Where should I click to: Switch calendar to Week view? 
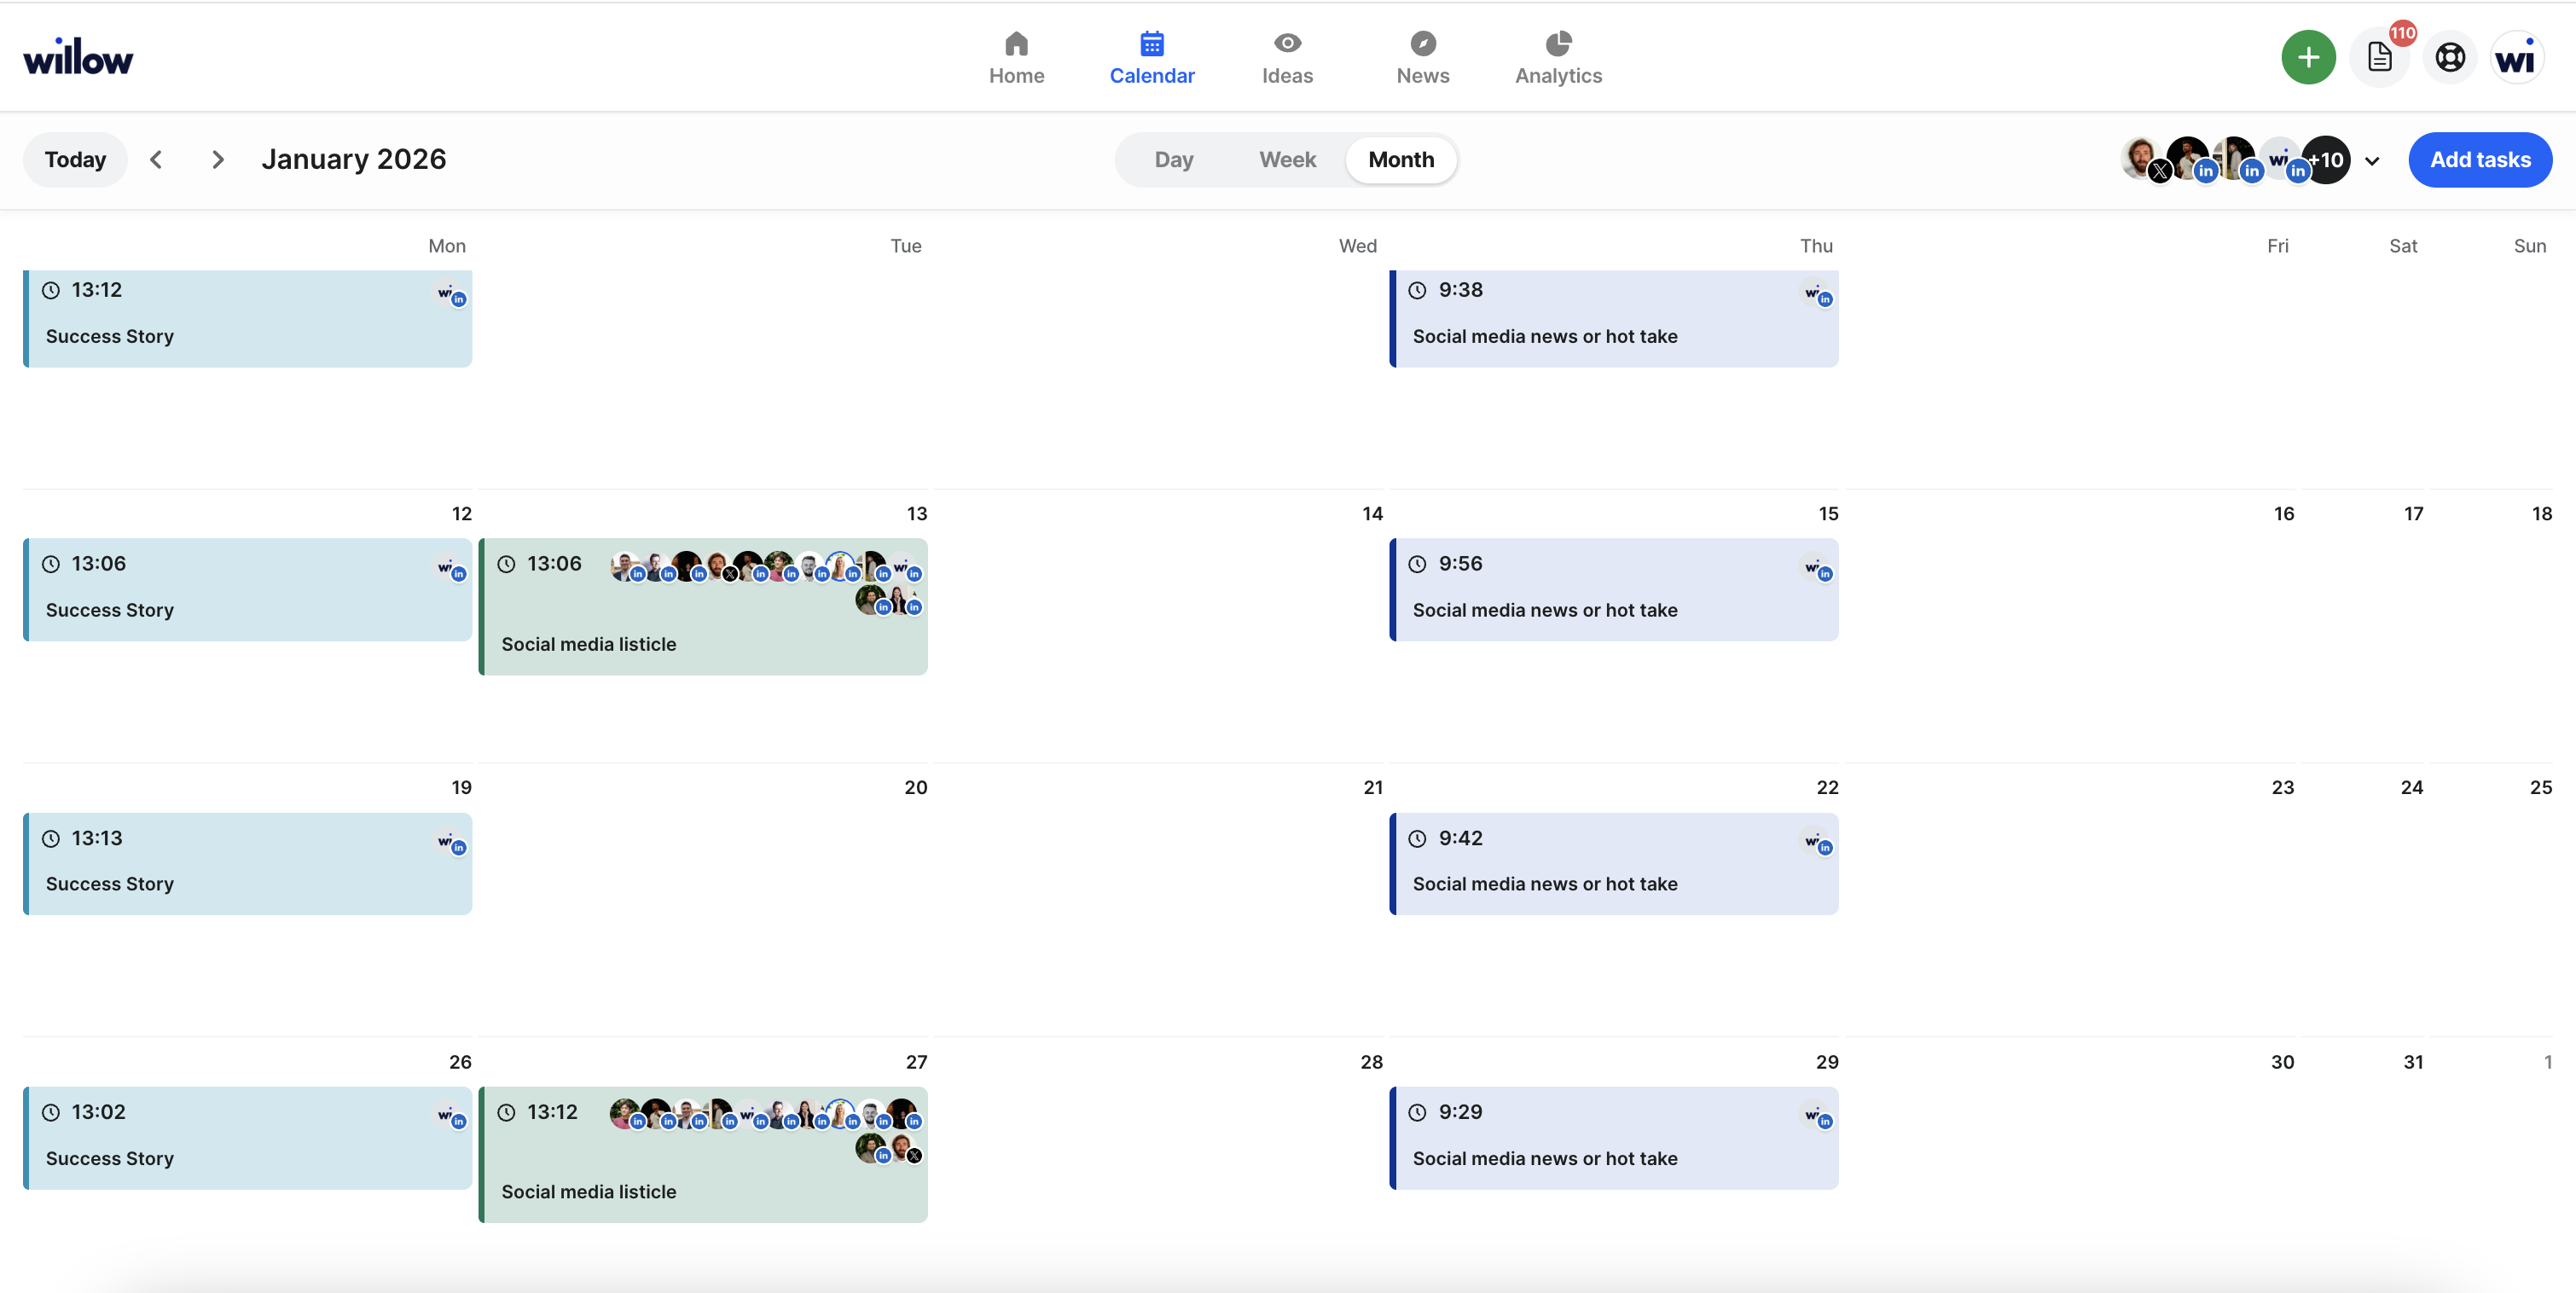pos(1287,160)
